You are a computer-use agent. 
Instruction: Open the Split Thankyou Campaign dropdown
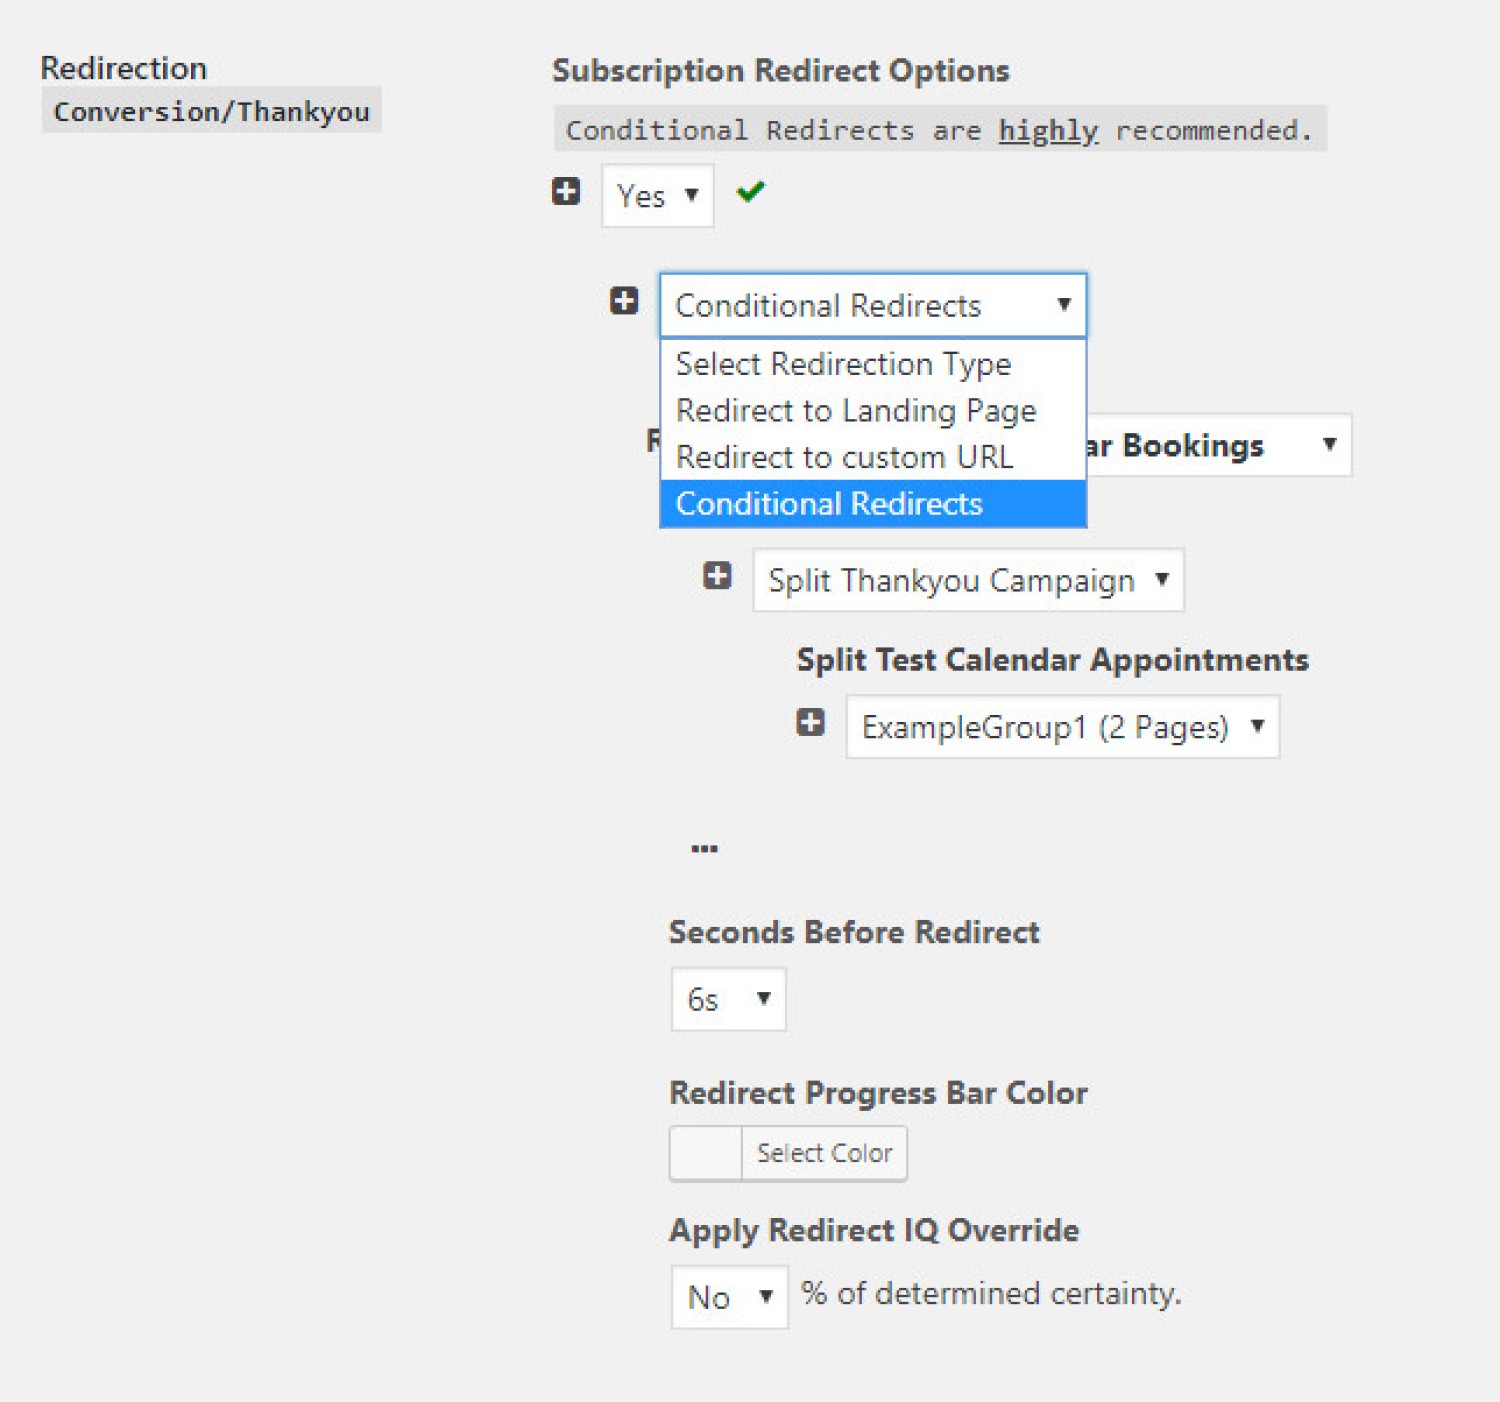[x=967, y=580]
